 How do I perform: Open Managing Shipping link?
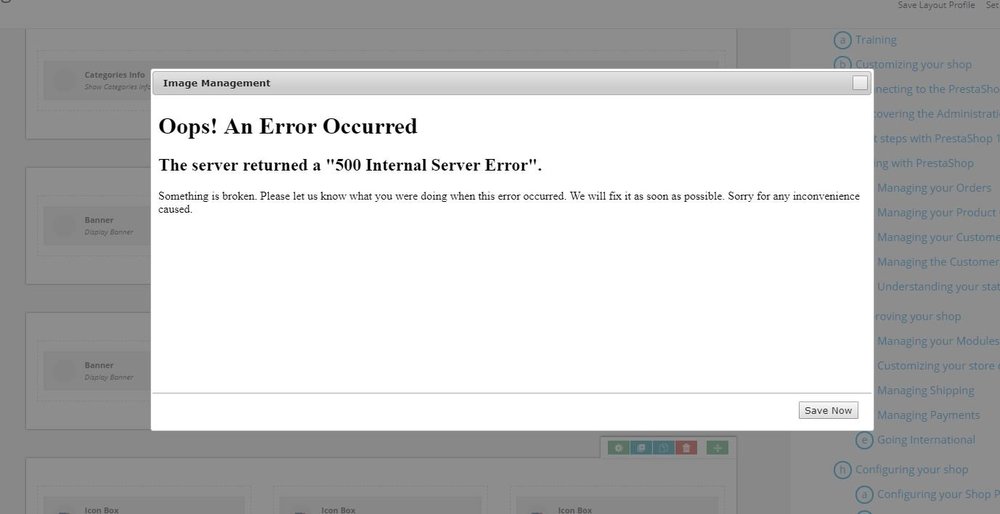click(925, 390)
